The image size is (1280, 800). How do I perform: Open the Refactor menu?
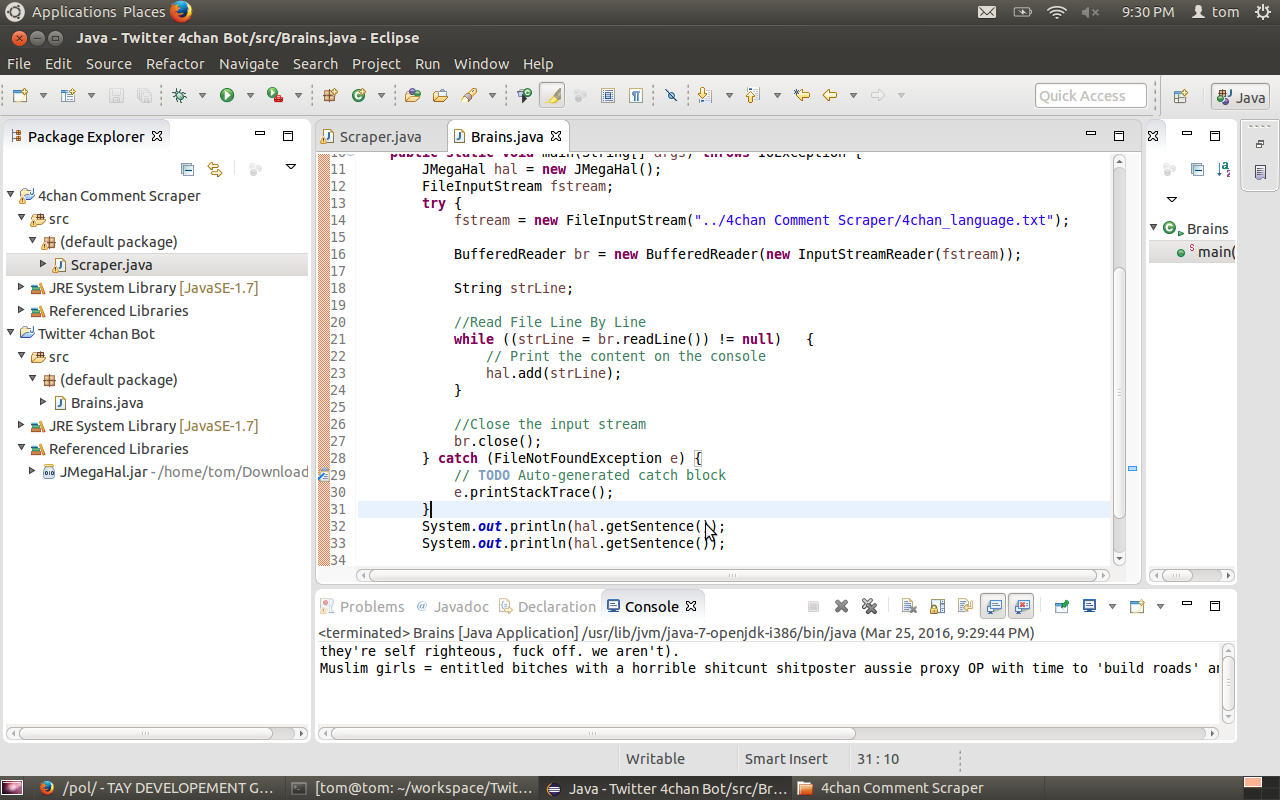tap(175, 63)
